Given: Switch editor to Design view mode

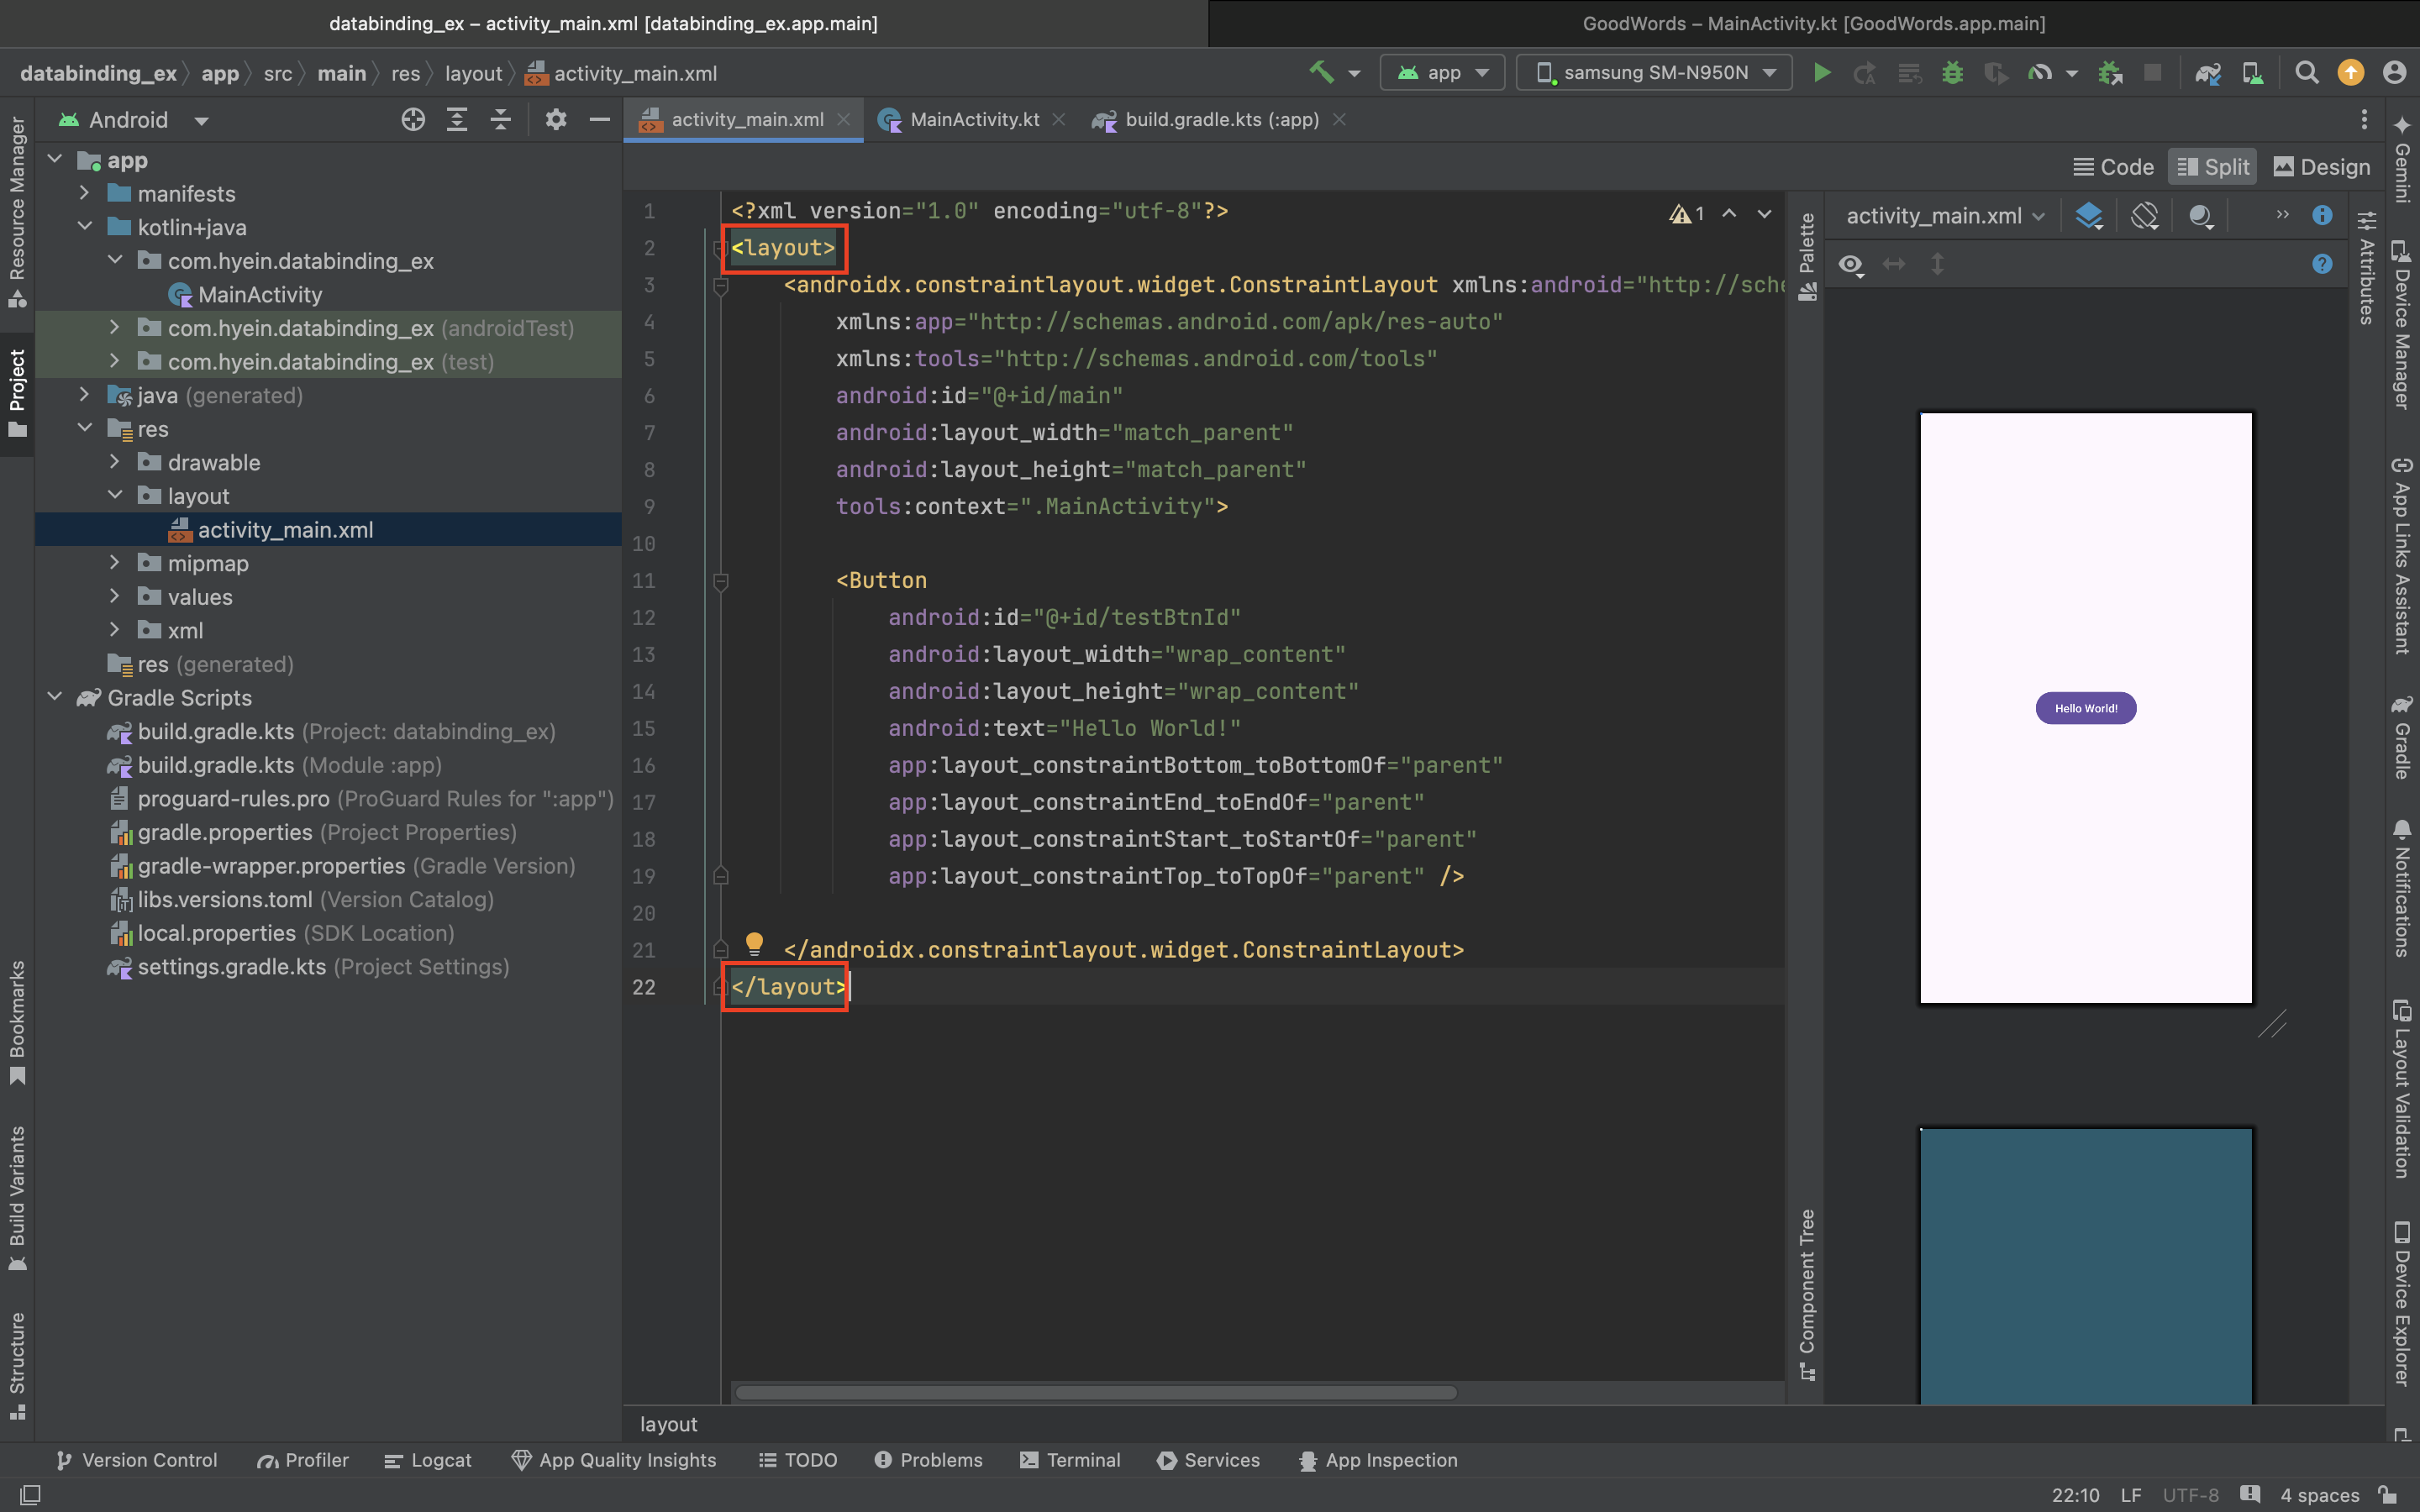Looking at the screenshot, I should click(x=2321, y=167).
